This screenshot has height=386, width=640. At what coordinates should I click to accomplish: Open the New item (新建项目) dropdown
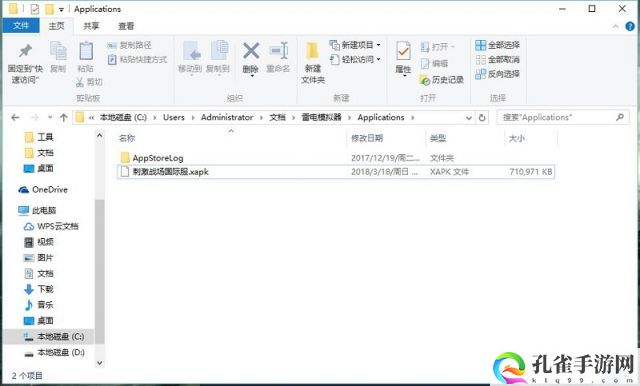[x=355, y=45]
